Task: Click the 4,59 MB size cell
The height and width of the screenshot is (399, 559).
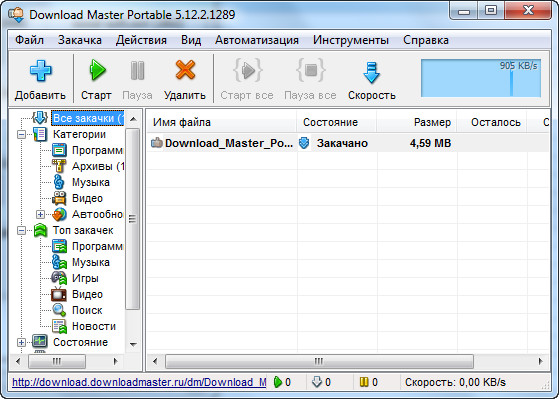Action: tap(430, 143)
